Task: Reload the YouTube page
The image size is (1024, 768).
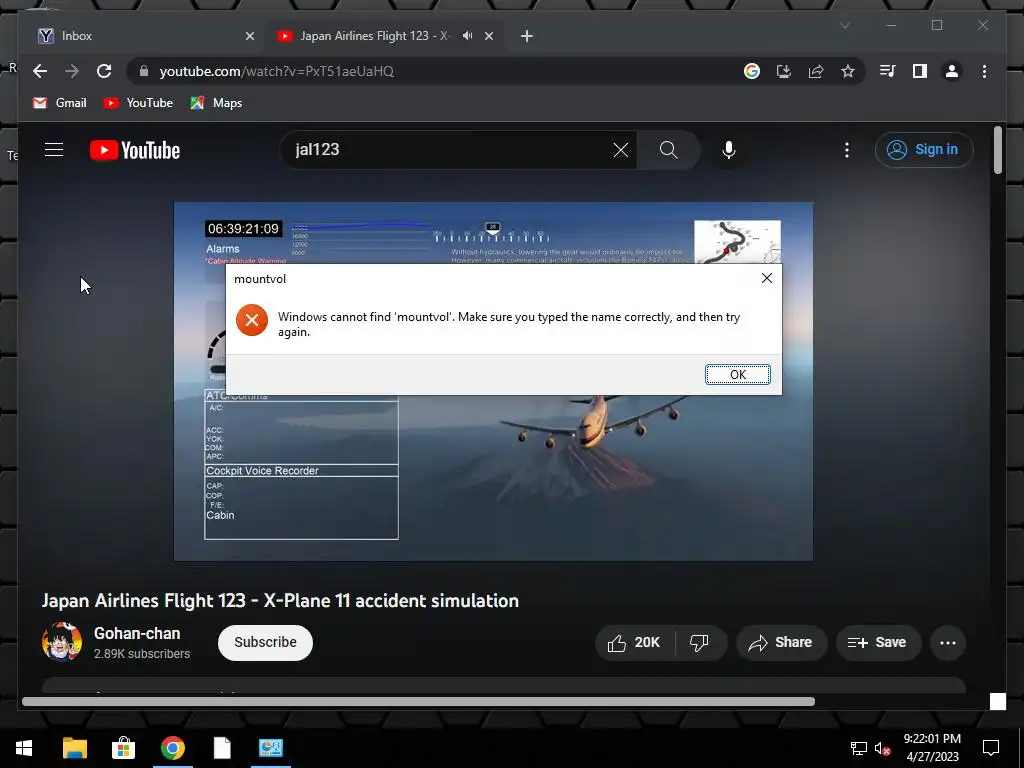Action: 104,71
